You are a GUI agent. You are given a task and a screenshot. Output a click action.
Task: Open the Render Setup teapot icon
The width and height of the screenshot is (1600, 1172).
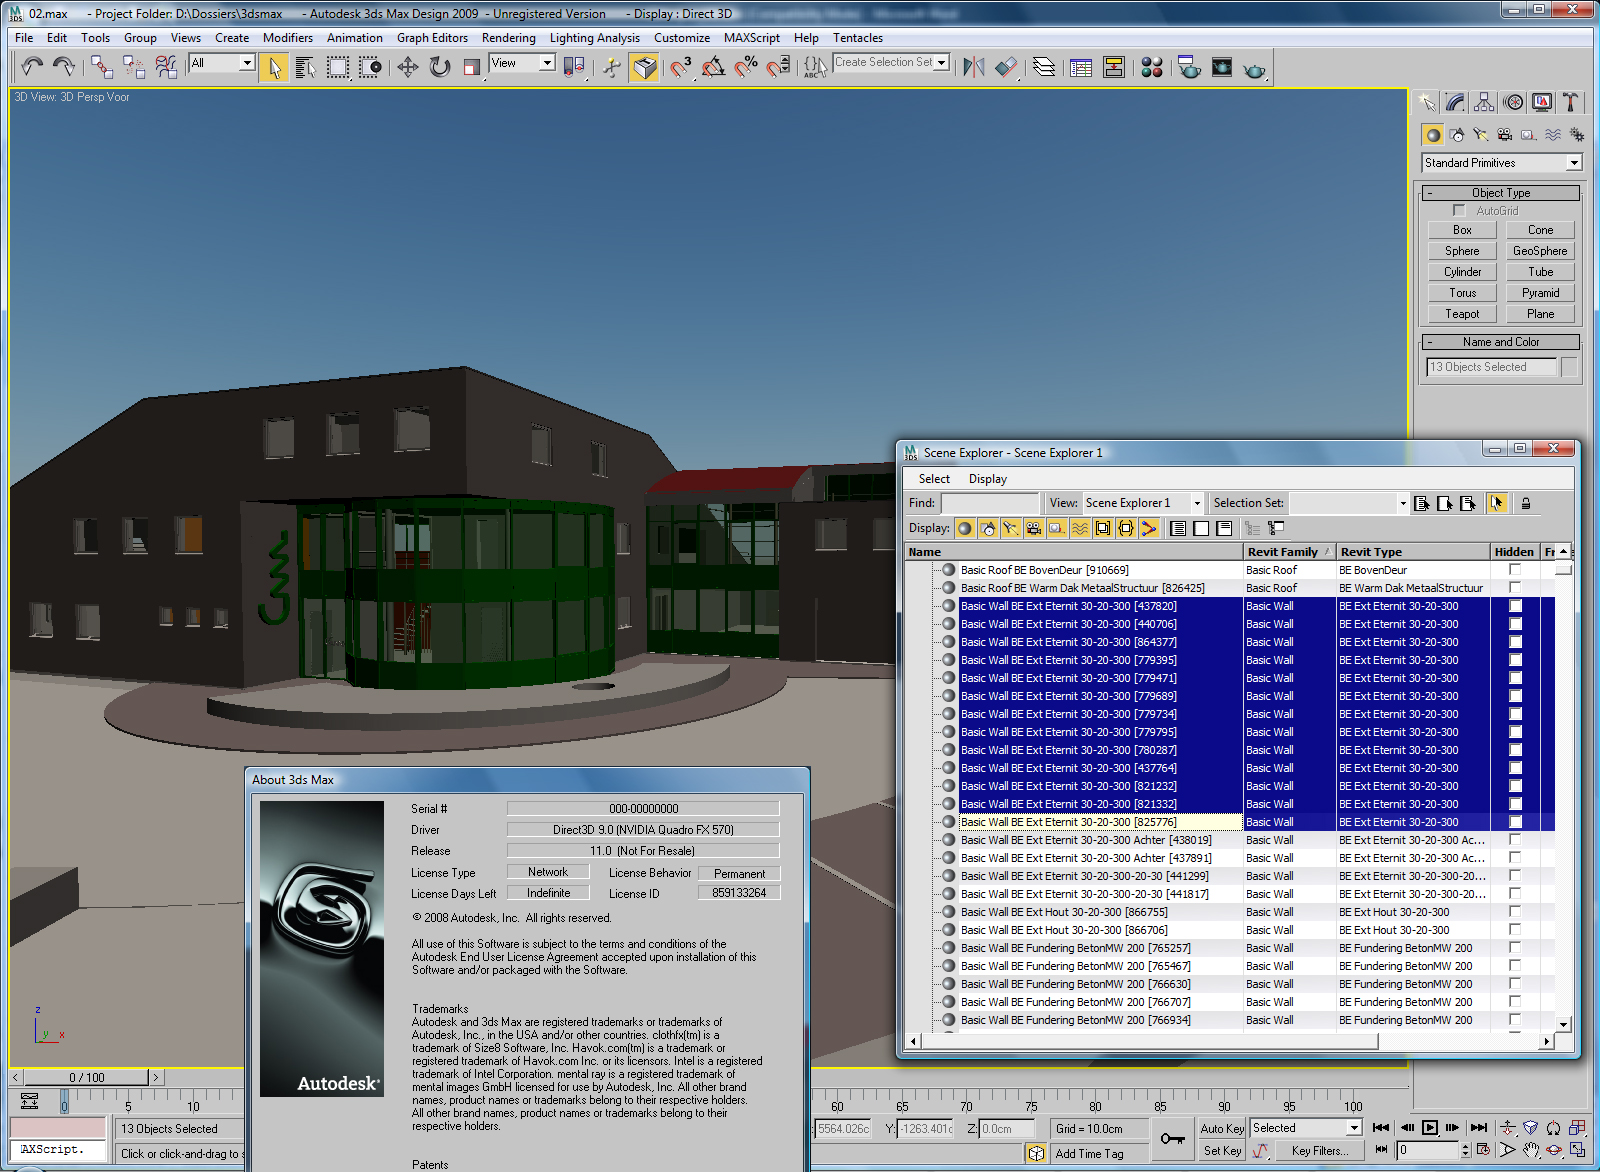pos(1189,67)
